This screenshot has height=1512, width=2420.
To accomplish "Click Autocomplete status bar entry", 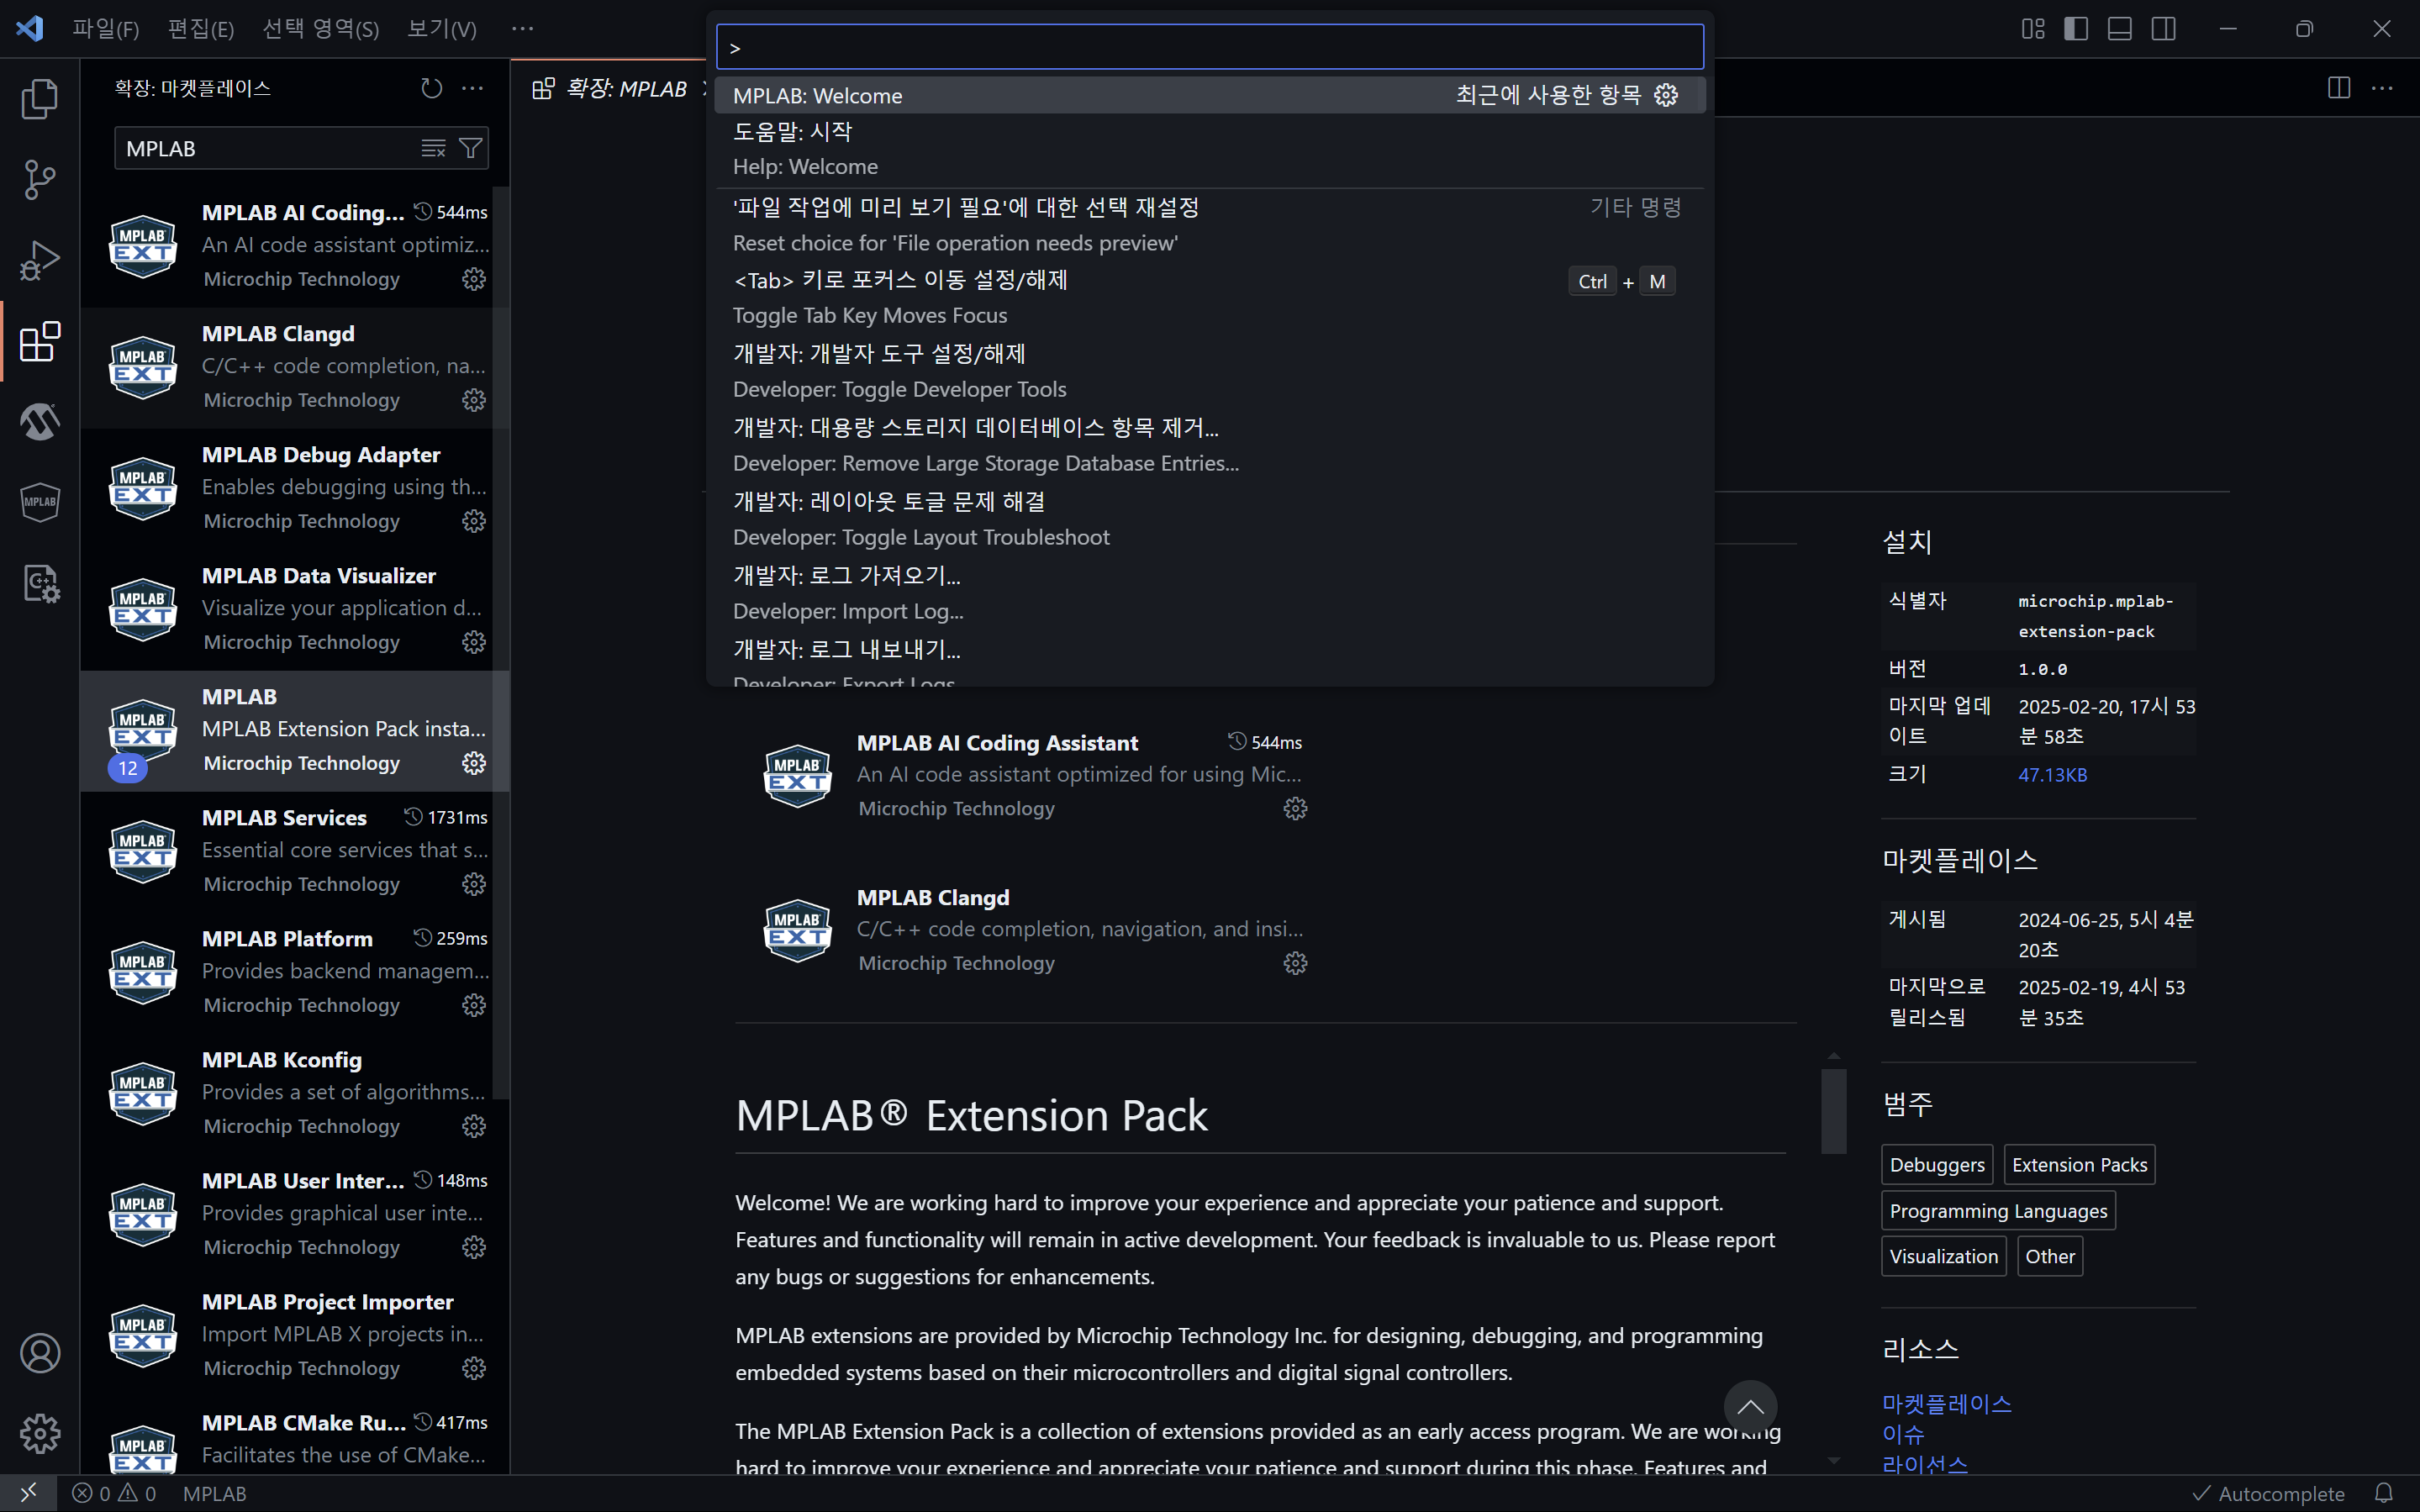I will point(2268,1493).
